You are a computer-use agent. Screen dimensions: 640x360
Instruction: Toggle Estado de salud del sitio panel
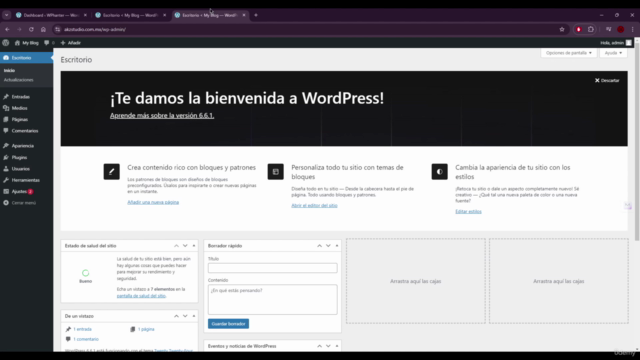[194, 246]
